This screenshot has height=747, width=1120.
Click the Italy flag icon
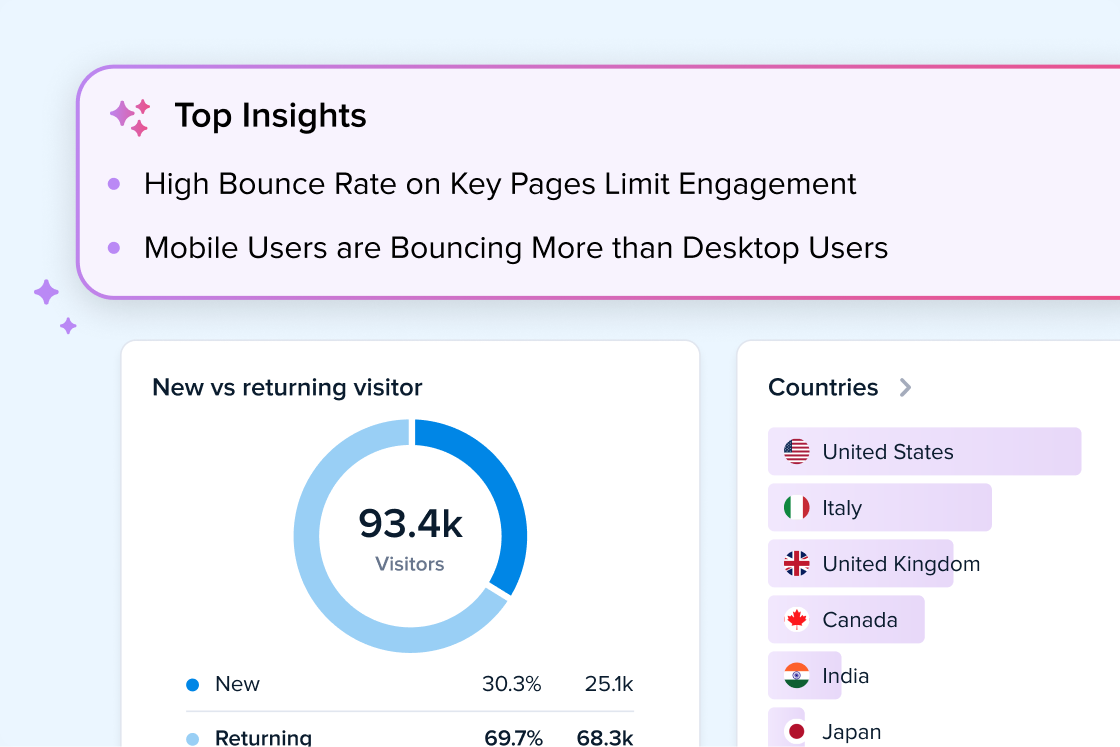pos(796,508)
